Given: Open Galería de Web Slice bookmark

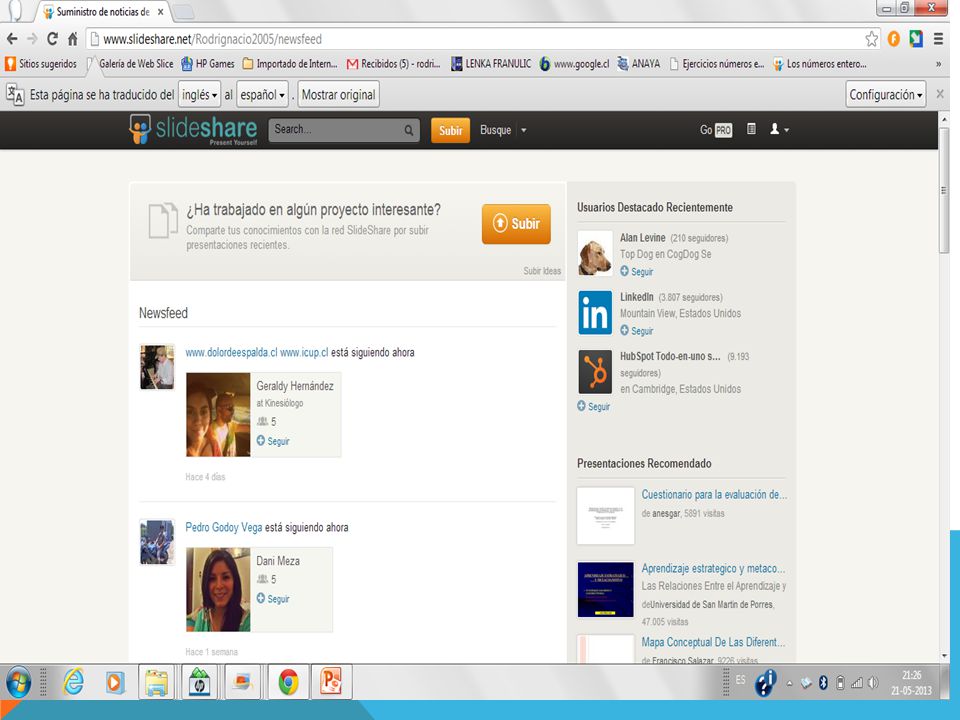Looking at the screenshot, I should [130, 64].
